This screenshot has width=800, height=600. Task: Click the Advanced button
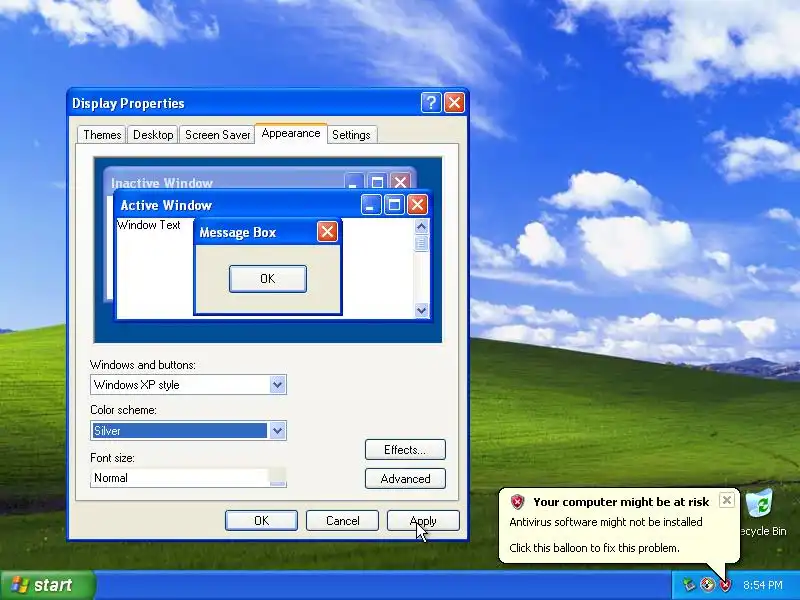(x=405, y=479)
